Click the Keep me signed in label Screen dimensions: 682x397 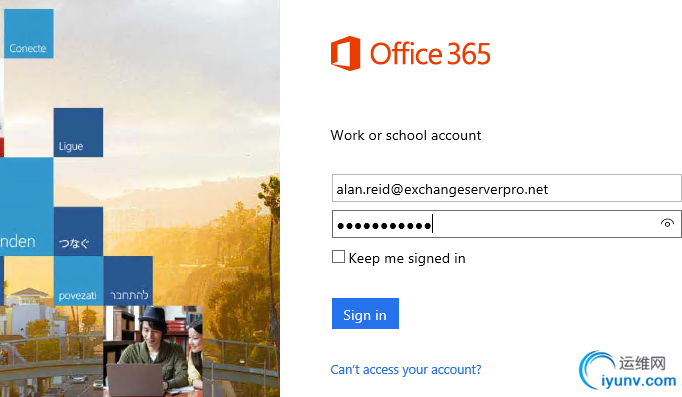[x=407, y=258]
